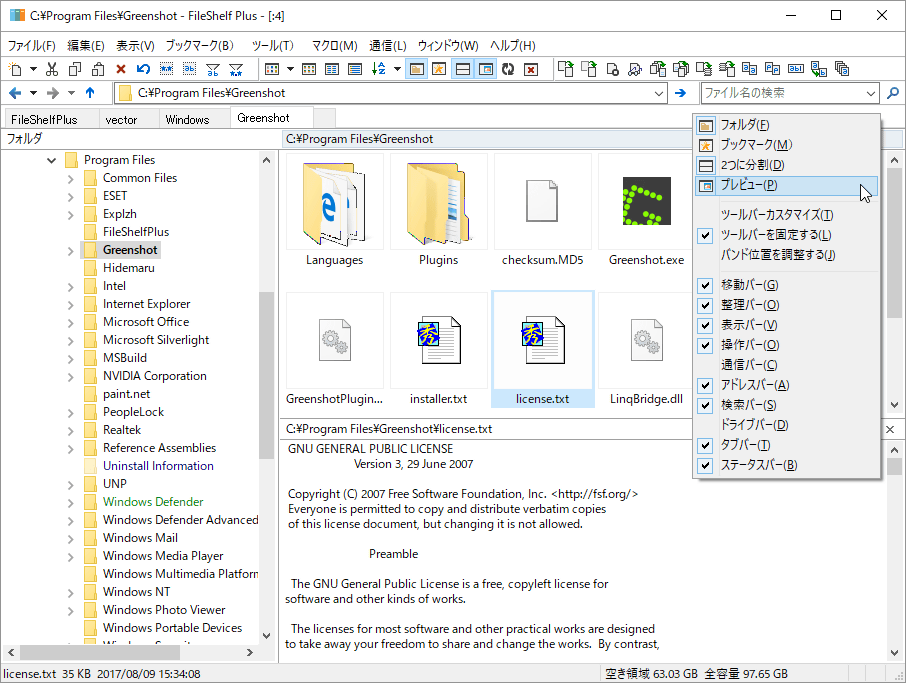Collapse the Program Files tree node
Viewport: 906px width, 683px height.
click(51, 160)
